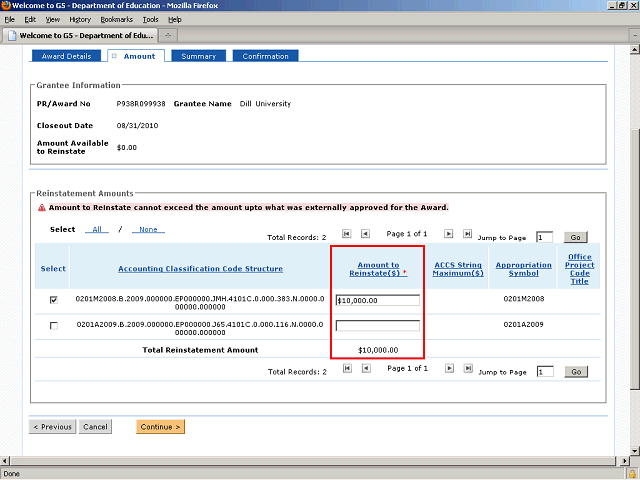640x480 pixels.
Task: Sort by Accounting Classification Code Structure
Action: pos(200,268)
